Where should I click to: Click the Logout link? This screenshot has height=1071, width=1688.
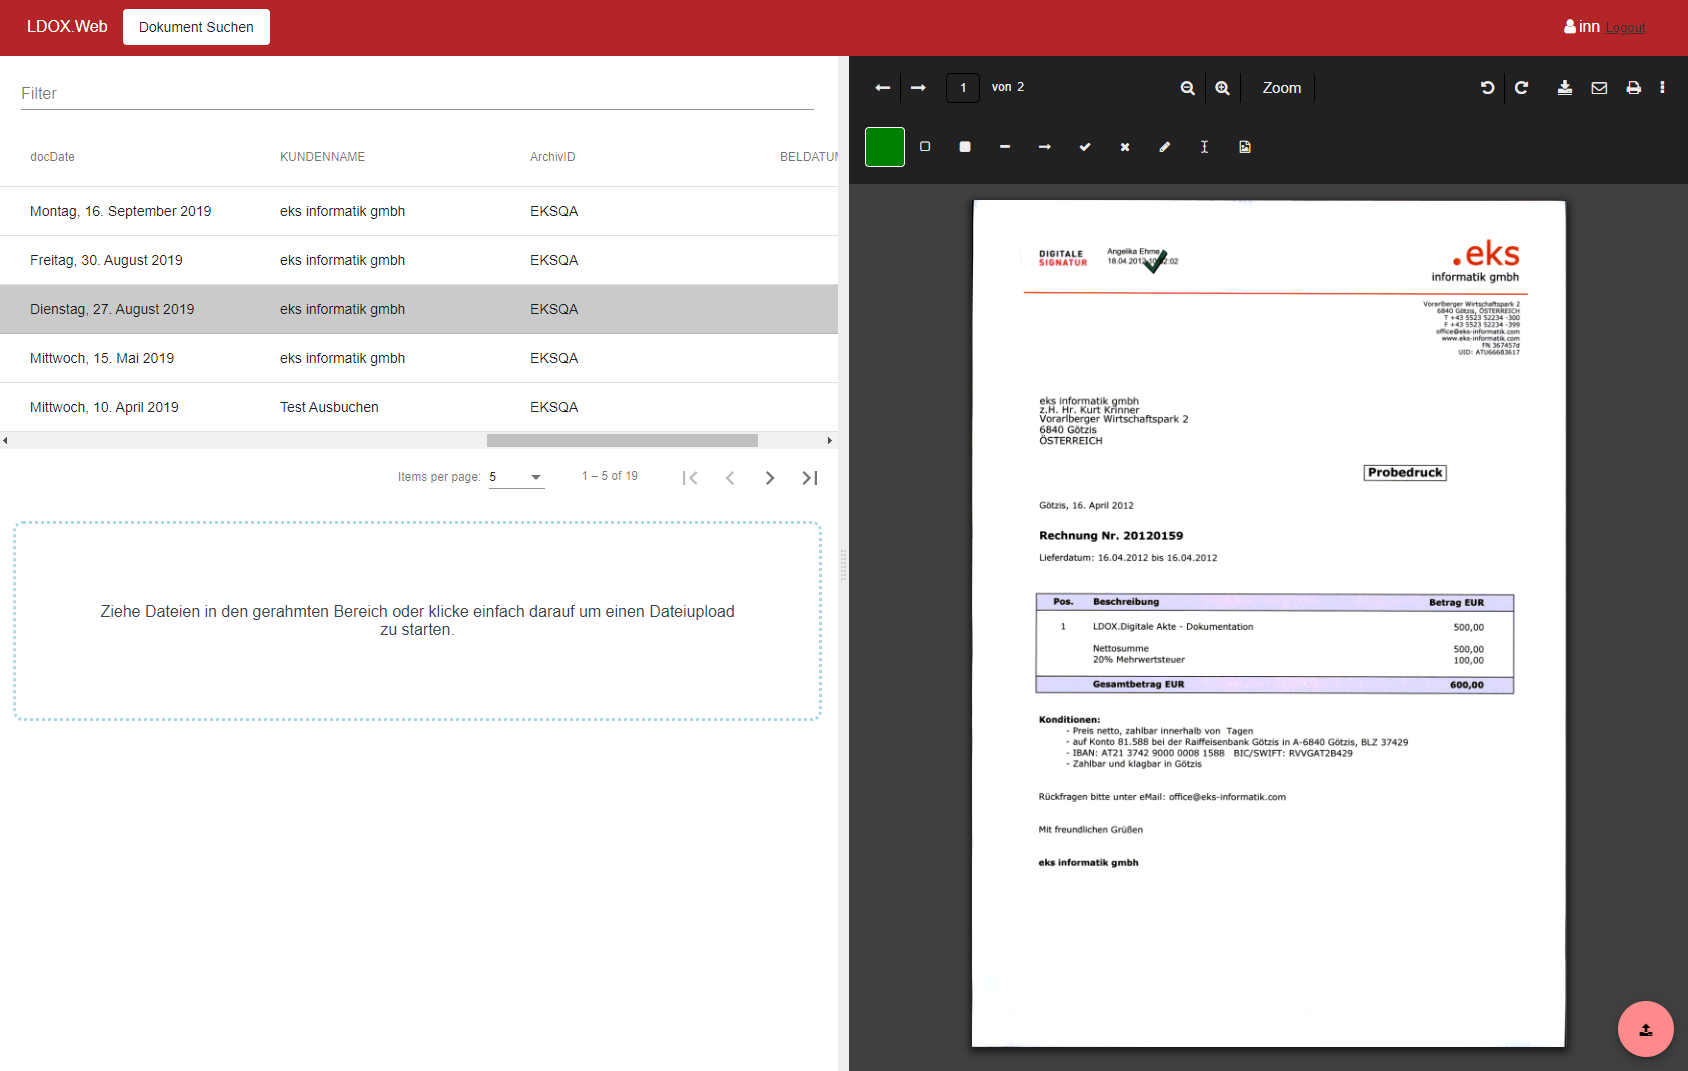click(x=1625, y=28)
